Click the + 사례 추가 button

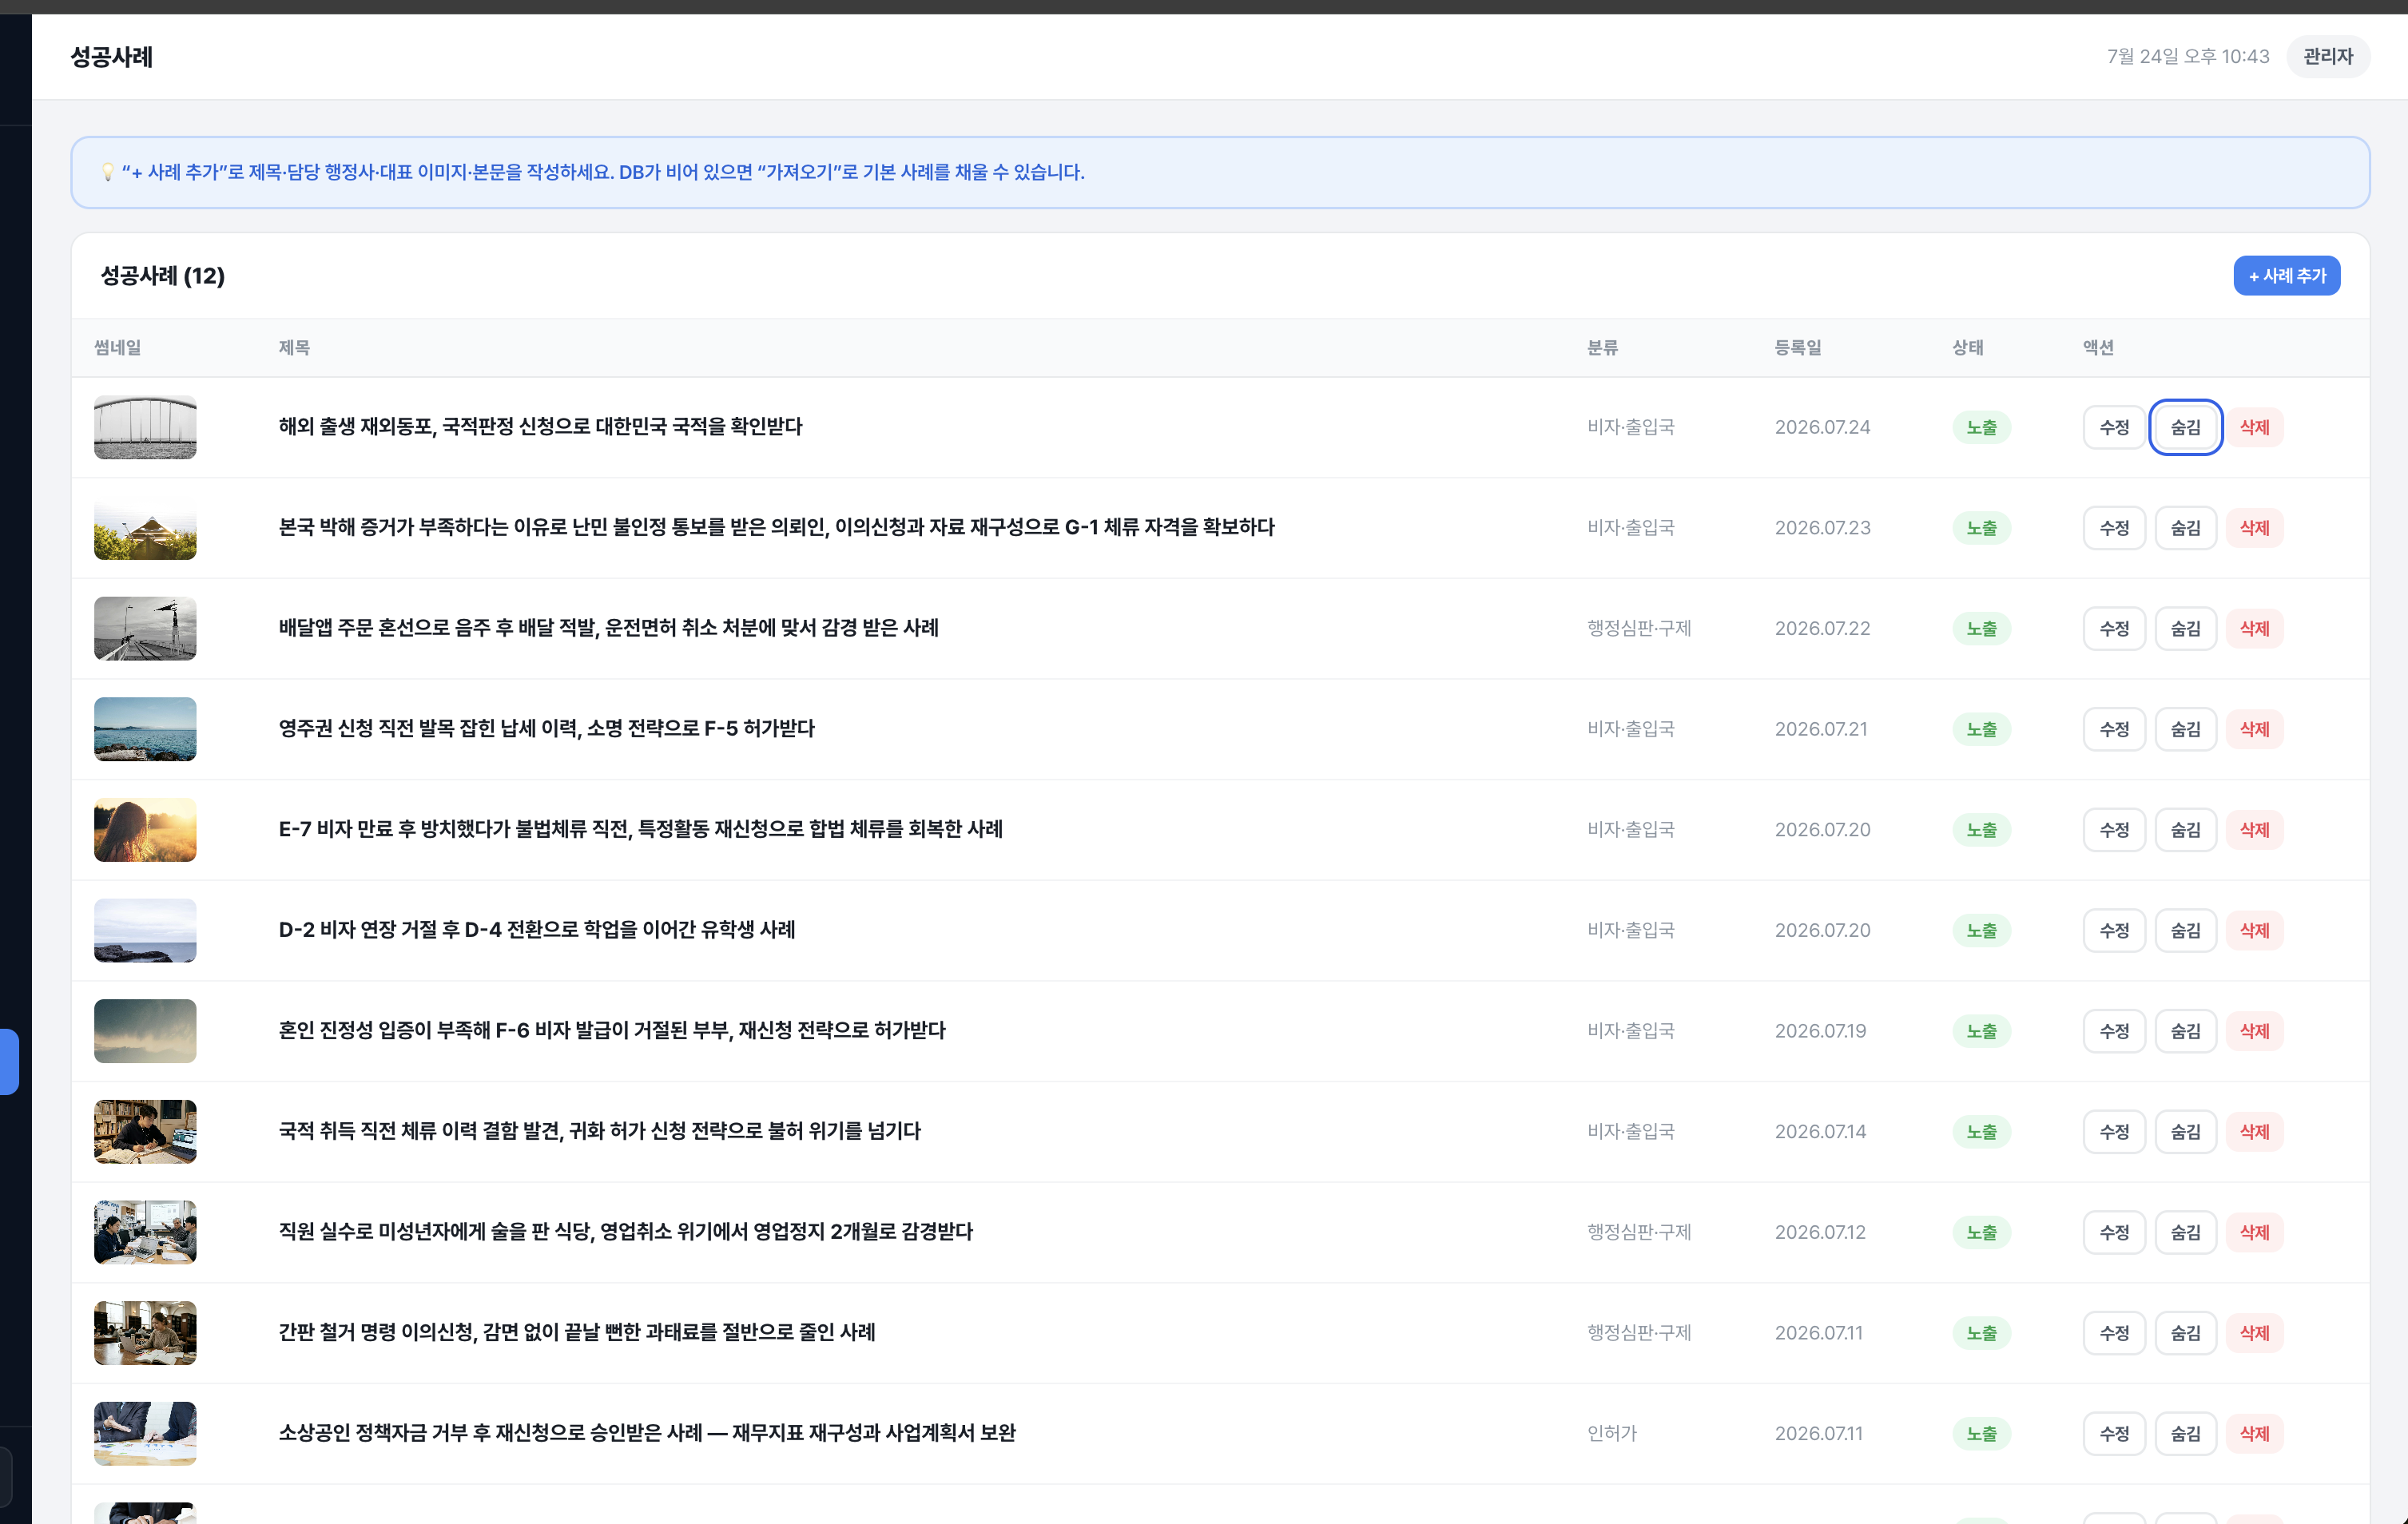2286,275
